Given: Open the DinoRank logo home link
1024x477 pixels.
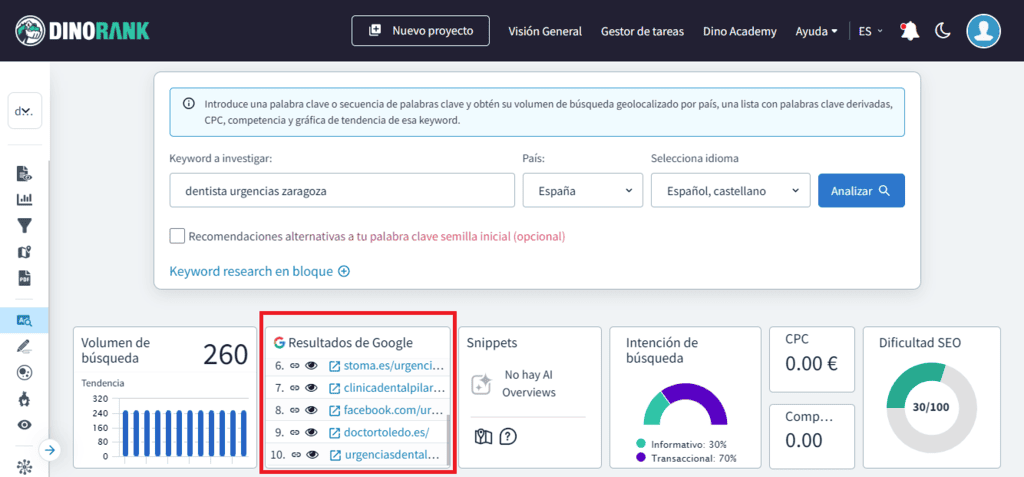Looking at the screenshot, I should (82, 31).
